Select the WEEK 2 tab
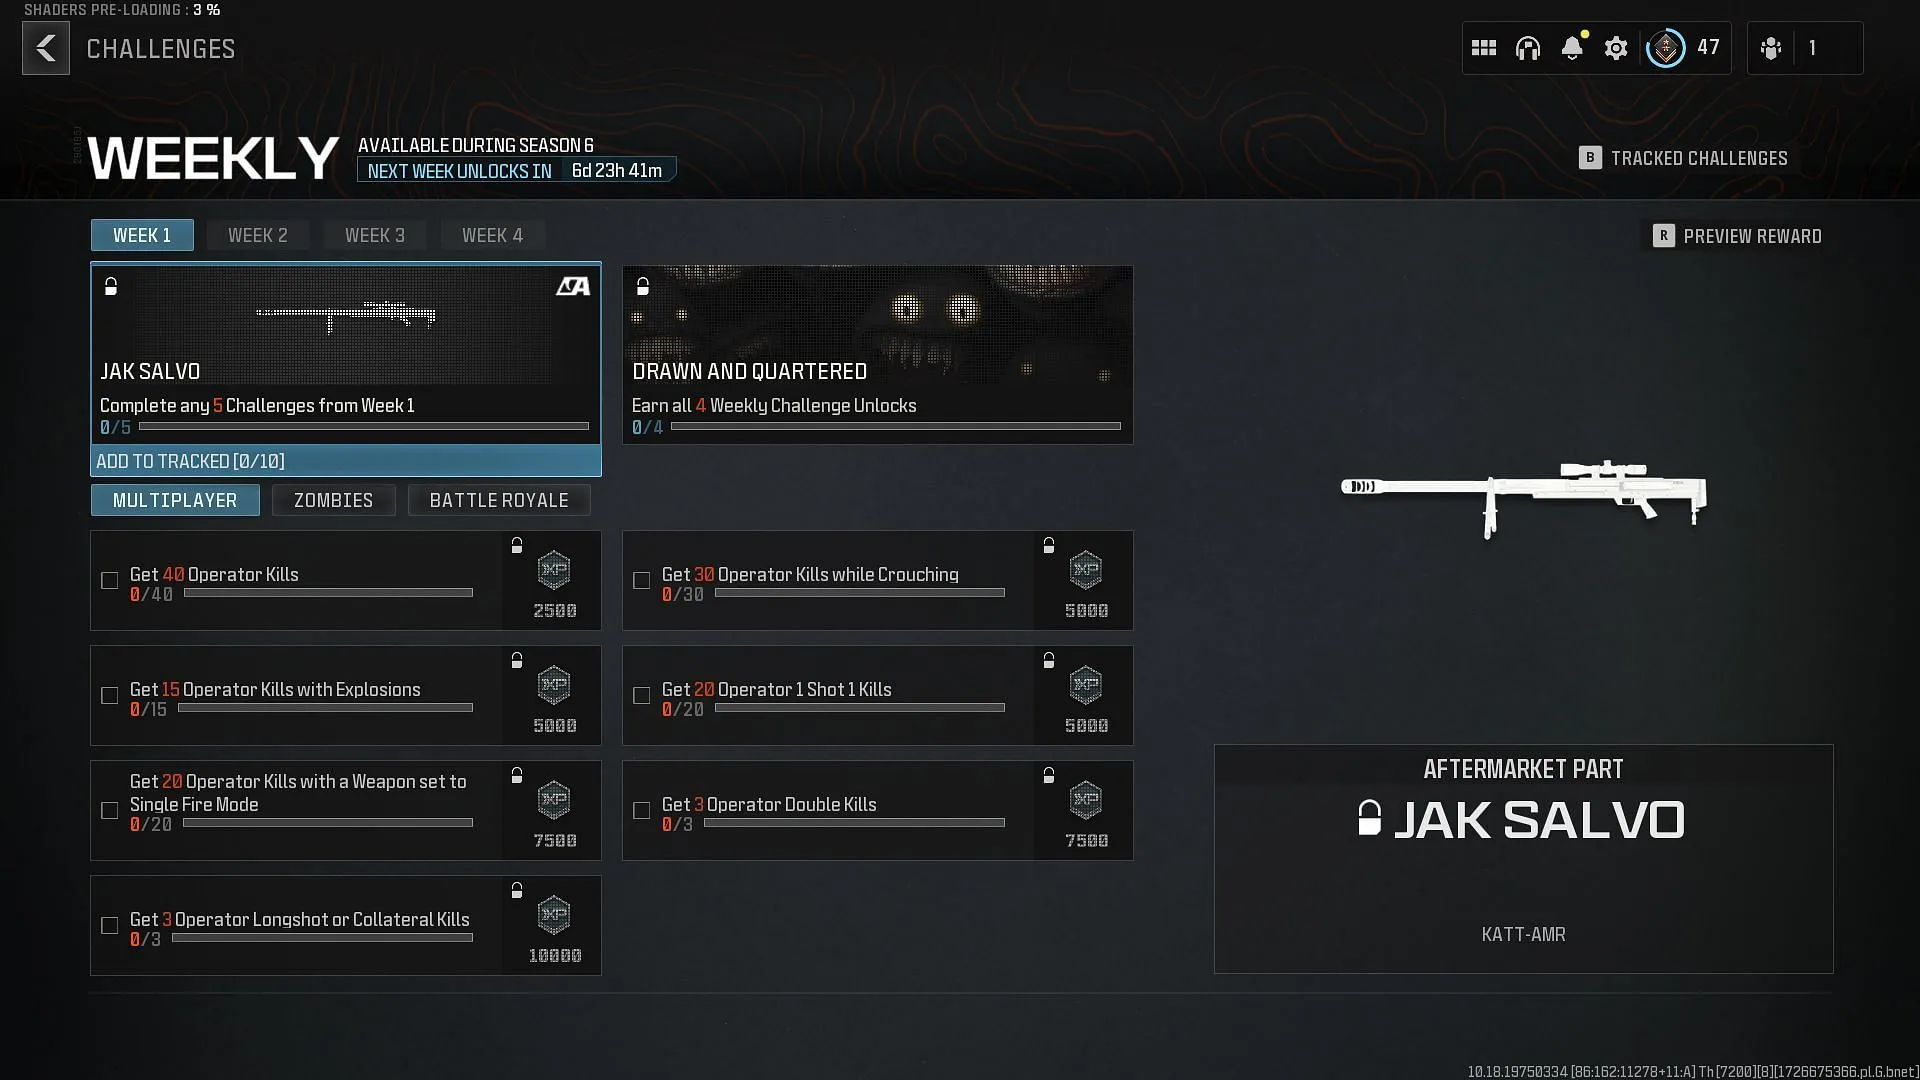This screenshot has height=1080, width=1920. tap(257, 235)
